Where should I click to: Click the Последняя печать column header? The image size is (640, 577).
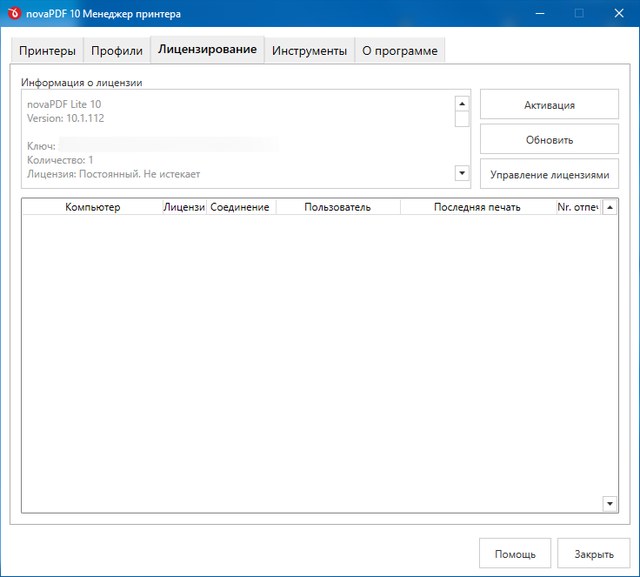477,207
